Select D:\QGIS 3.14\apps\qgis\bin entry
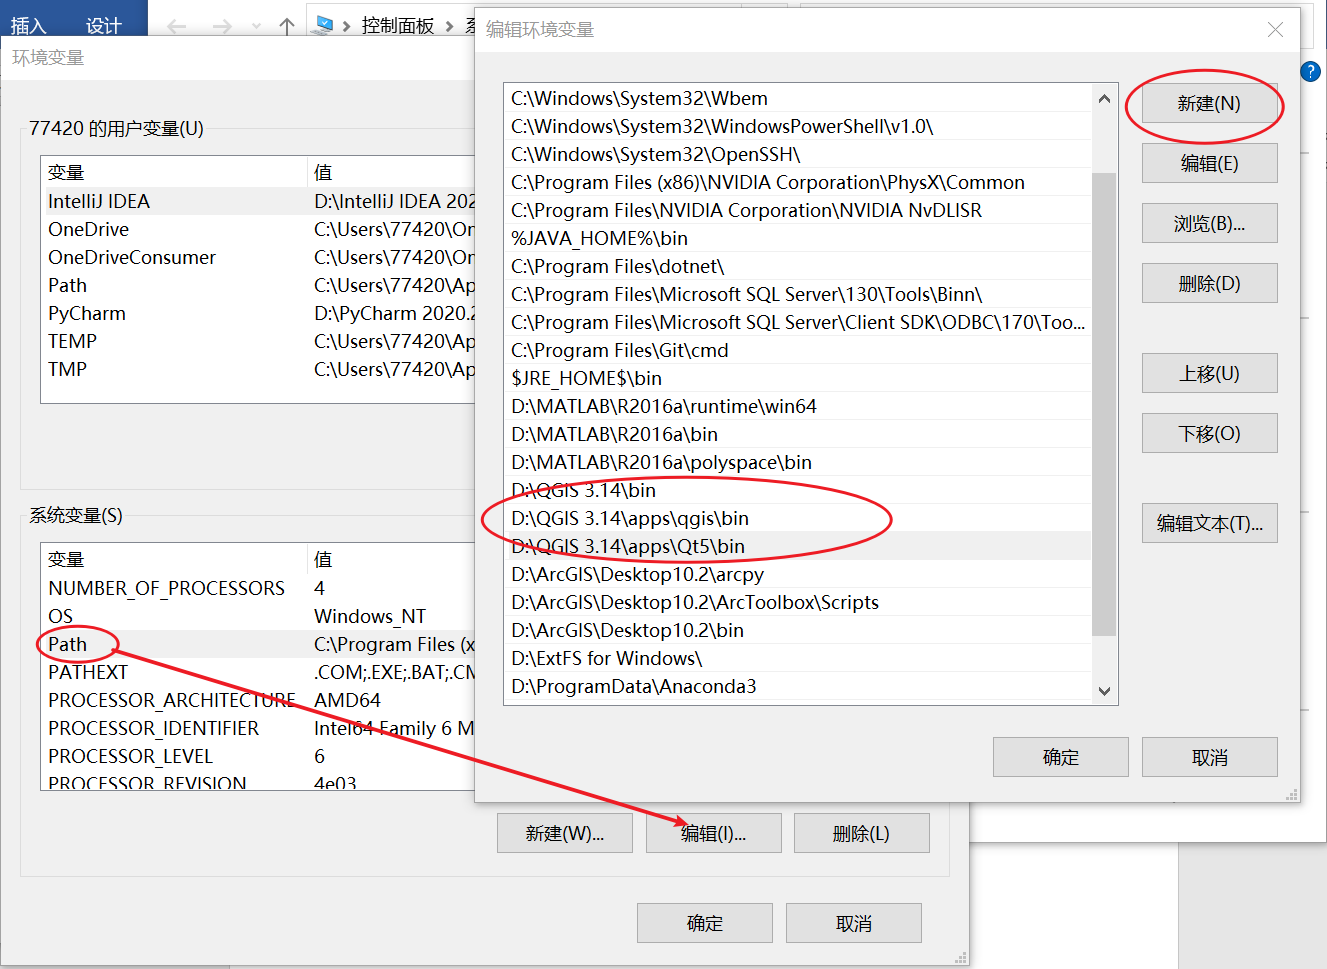The image size is (1327, 969). click(x=798, y=518)
